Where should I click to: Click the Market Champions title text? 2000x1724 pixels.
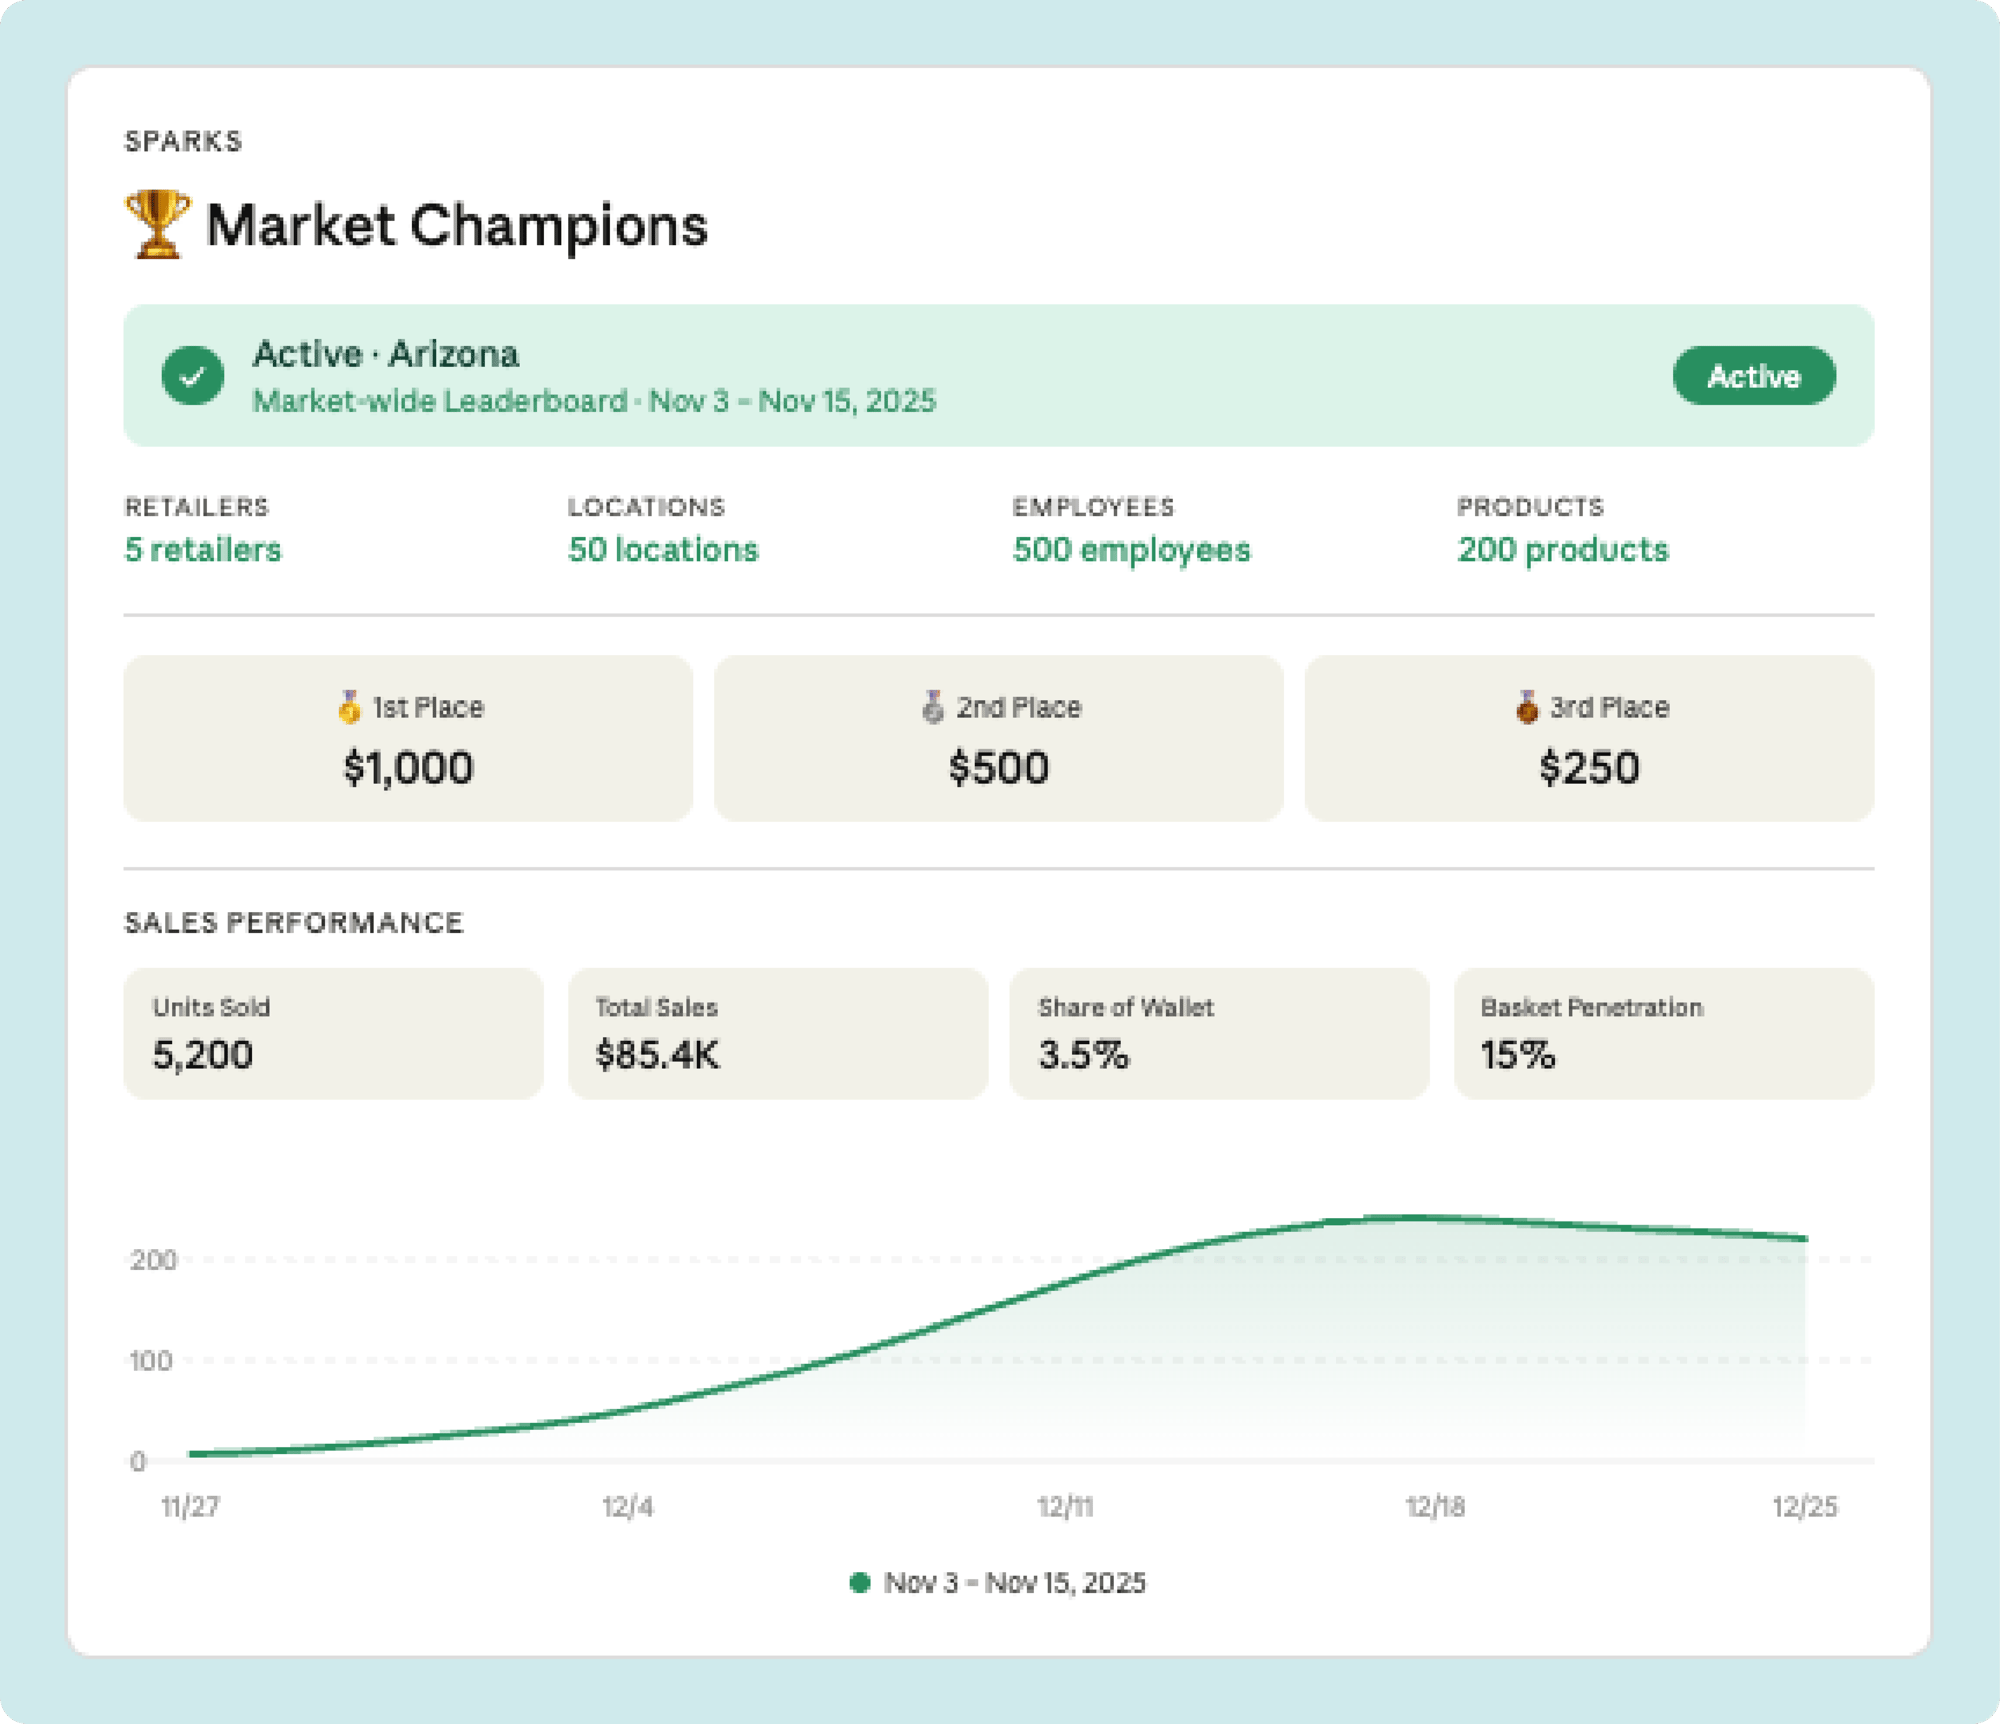pos(456,225)
